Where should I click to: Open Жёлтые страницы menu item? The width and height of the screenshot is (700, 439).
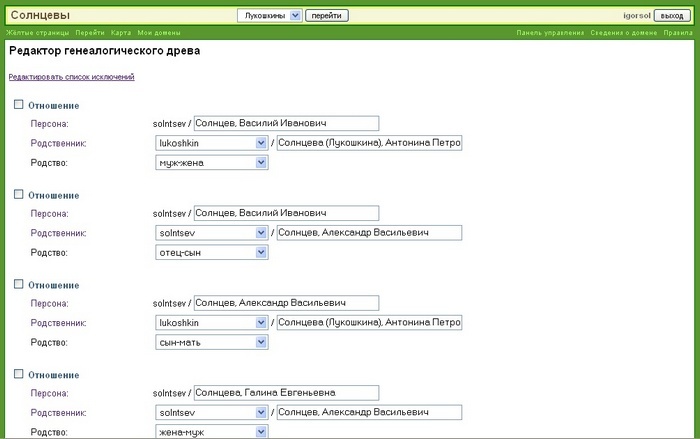click(37, 33)
